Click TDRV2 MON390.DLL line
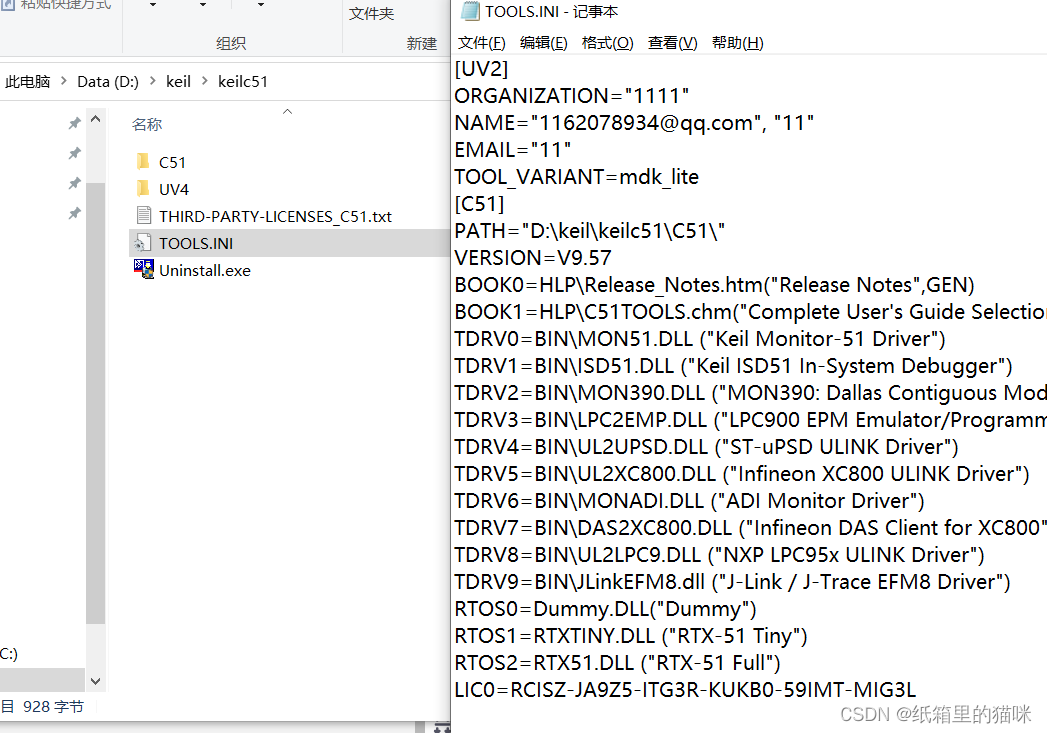Viewport: 1047px width, 733px height. (x=751, y=393)
